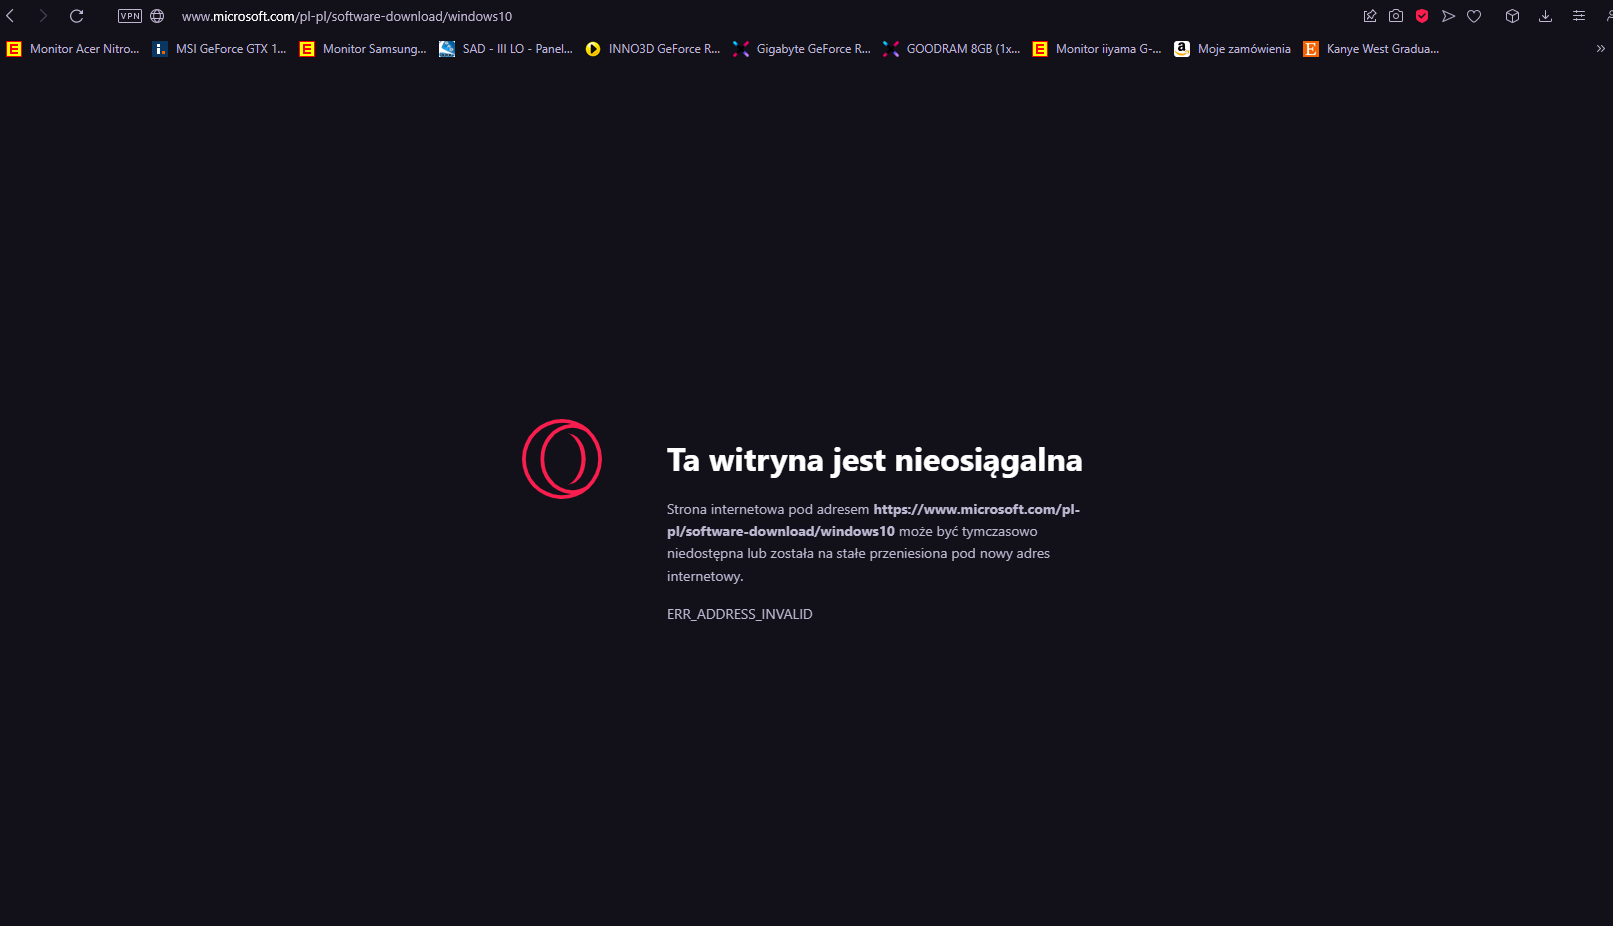
Task: Click the address bar showing www.microsoft.com URL
Action: (x=347, y=16)
